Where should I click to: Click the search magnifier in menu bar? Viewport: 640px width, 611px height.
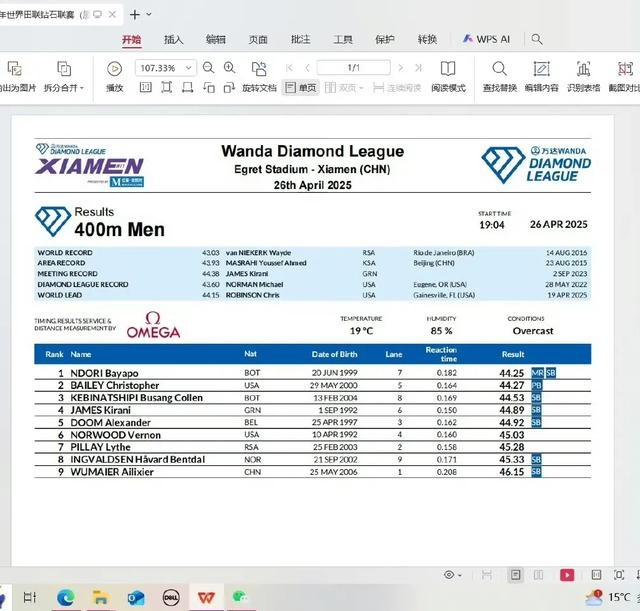point(537,40)
